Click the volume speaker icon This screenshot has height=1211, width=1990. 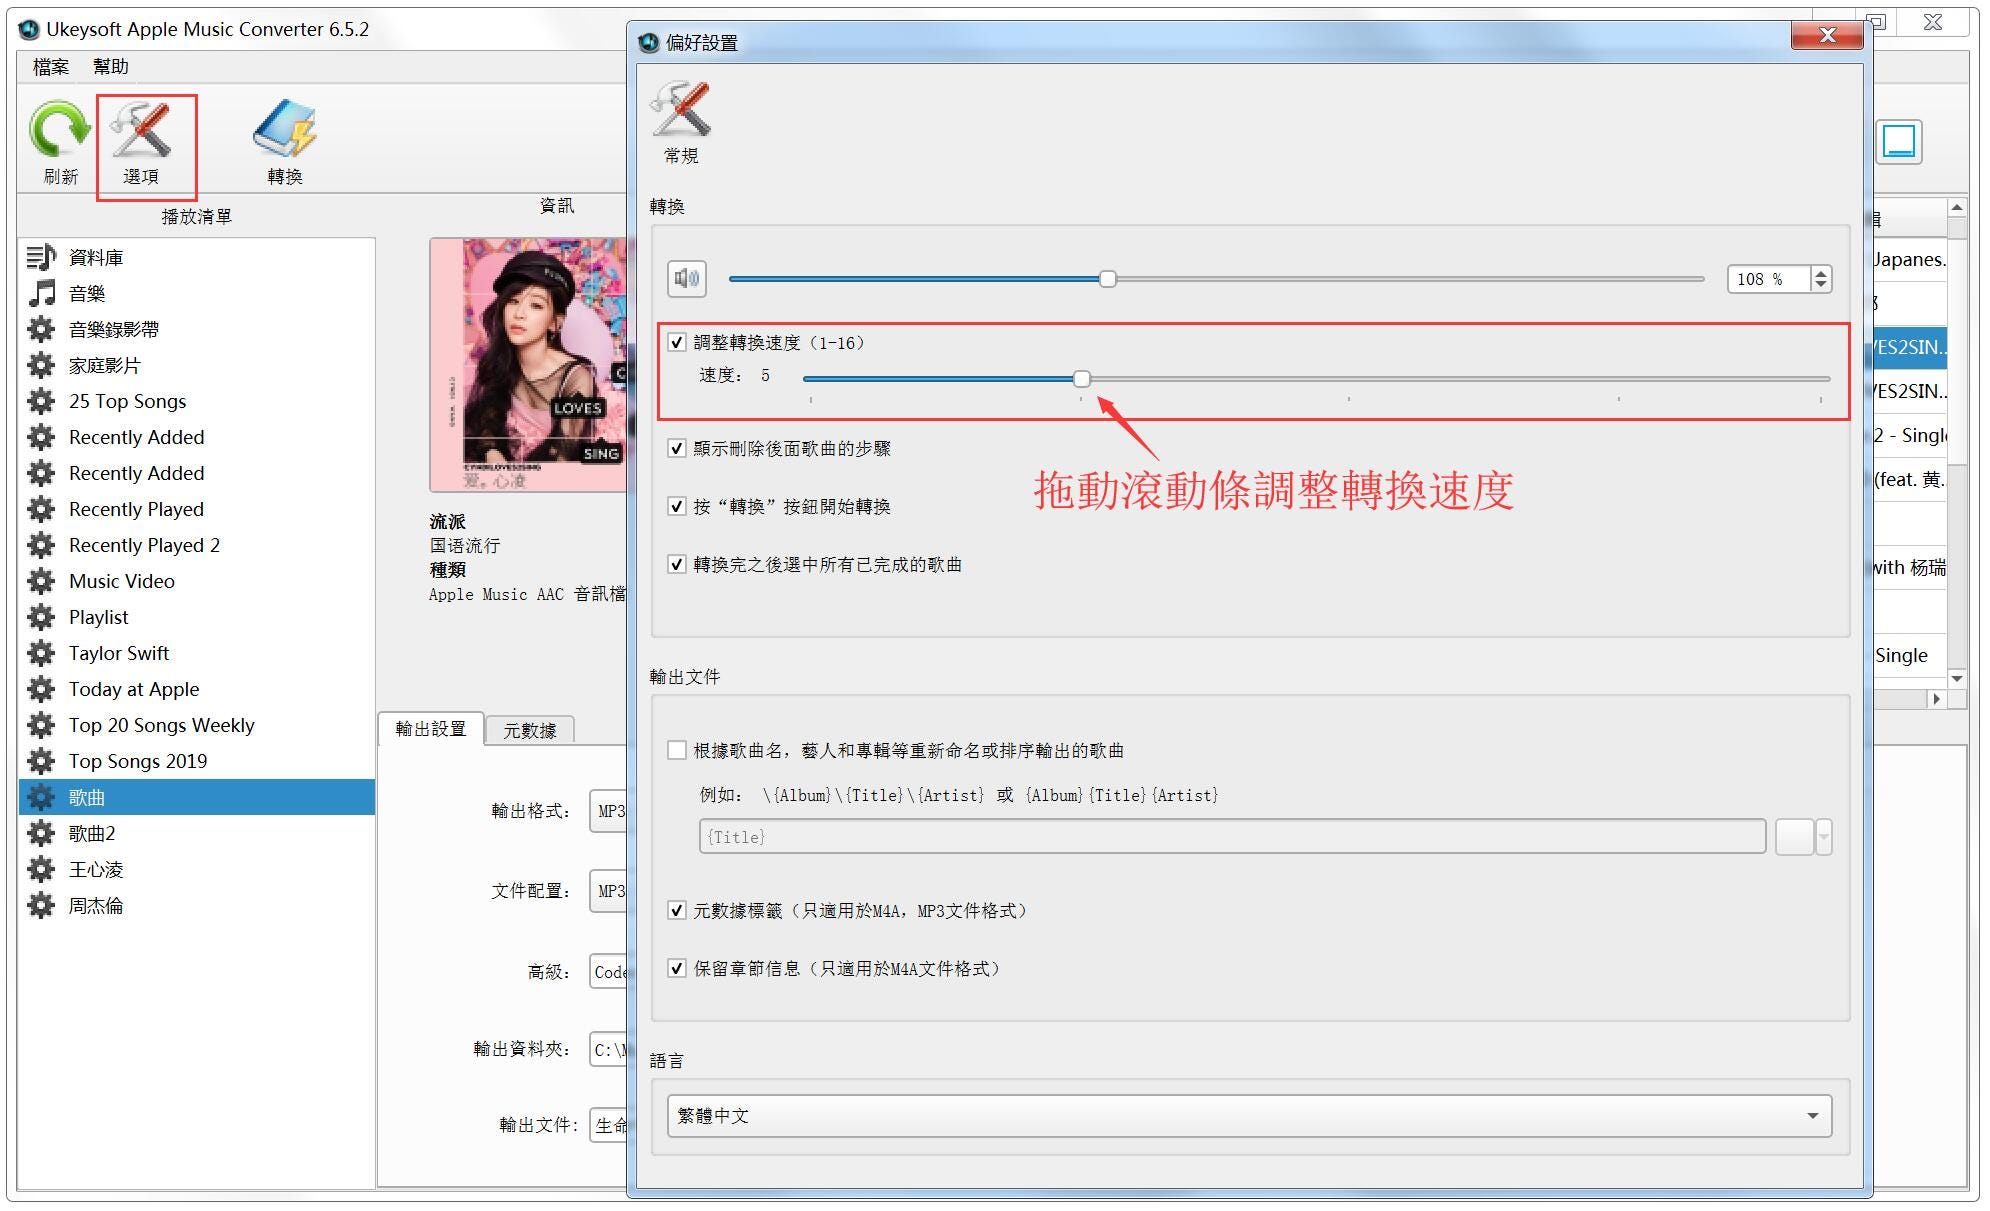pyautogui.click(x=687, y=279)
